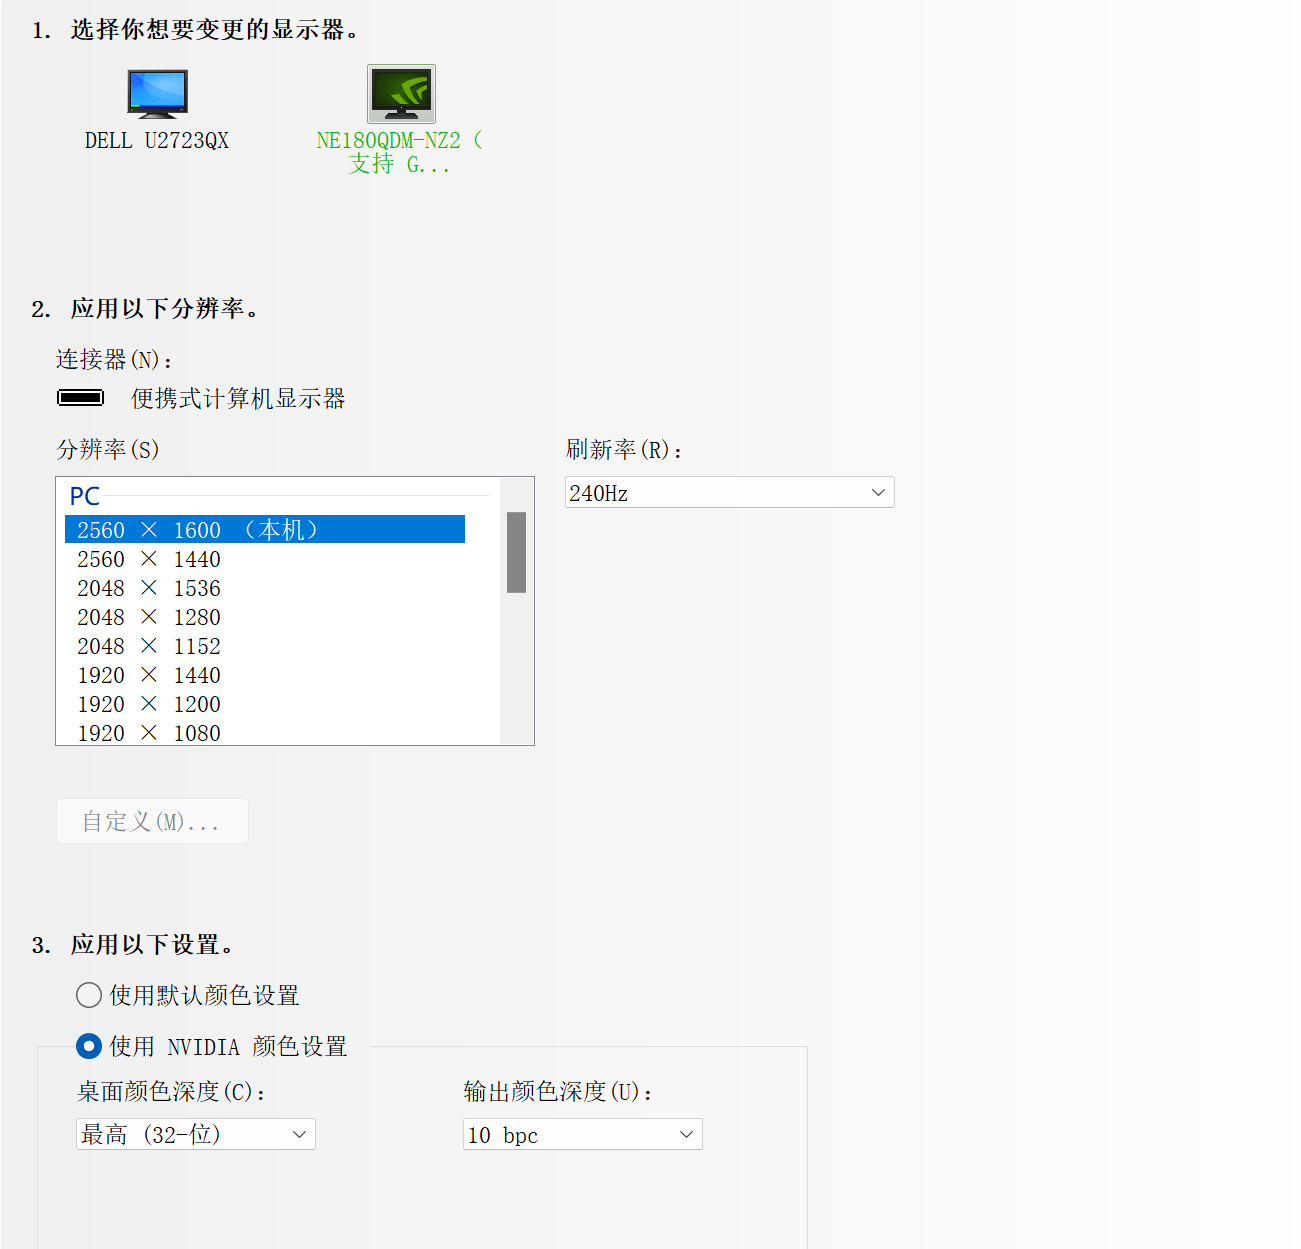Select 使用默认颜色设置 radio button
This screenshot has width=1301, height=1249.
[x=88, y=995]
